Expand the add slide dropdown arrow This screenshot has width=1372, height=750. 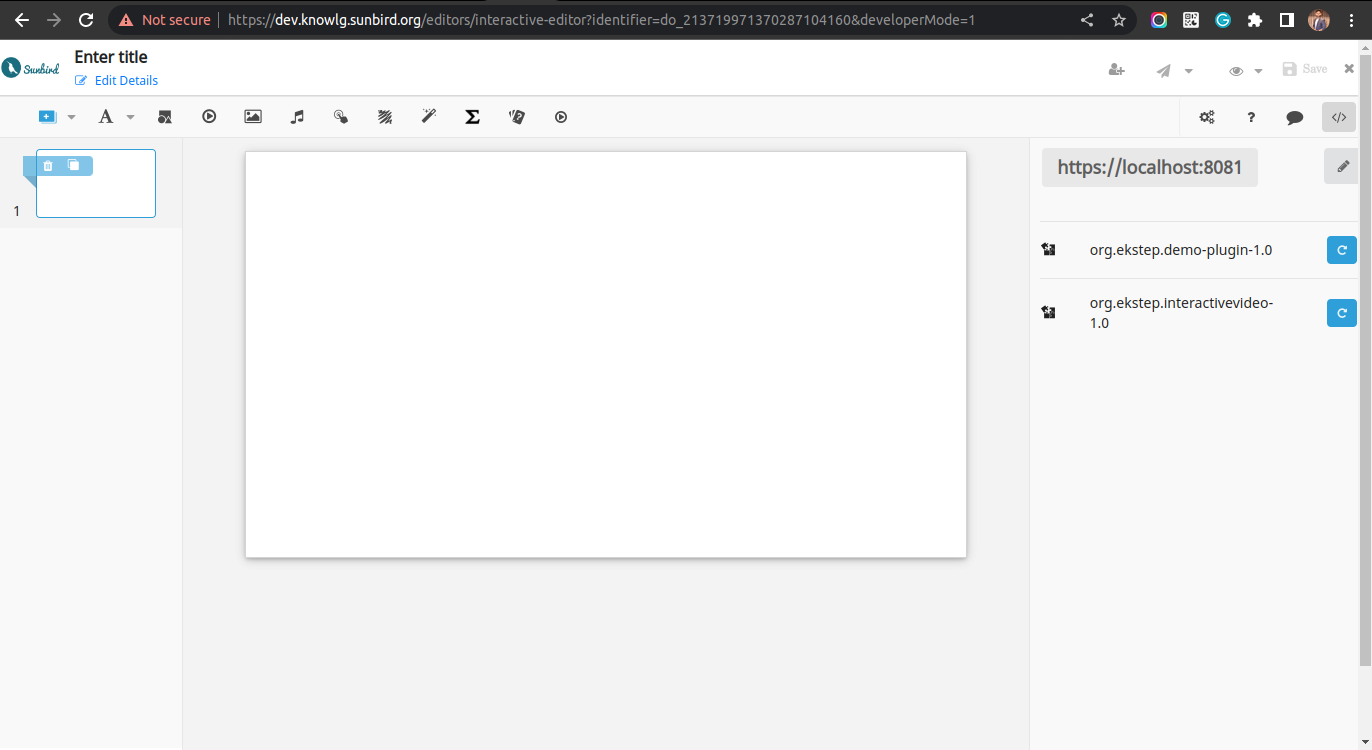click(x=71, y=117)
